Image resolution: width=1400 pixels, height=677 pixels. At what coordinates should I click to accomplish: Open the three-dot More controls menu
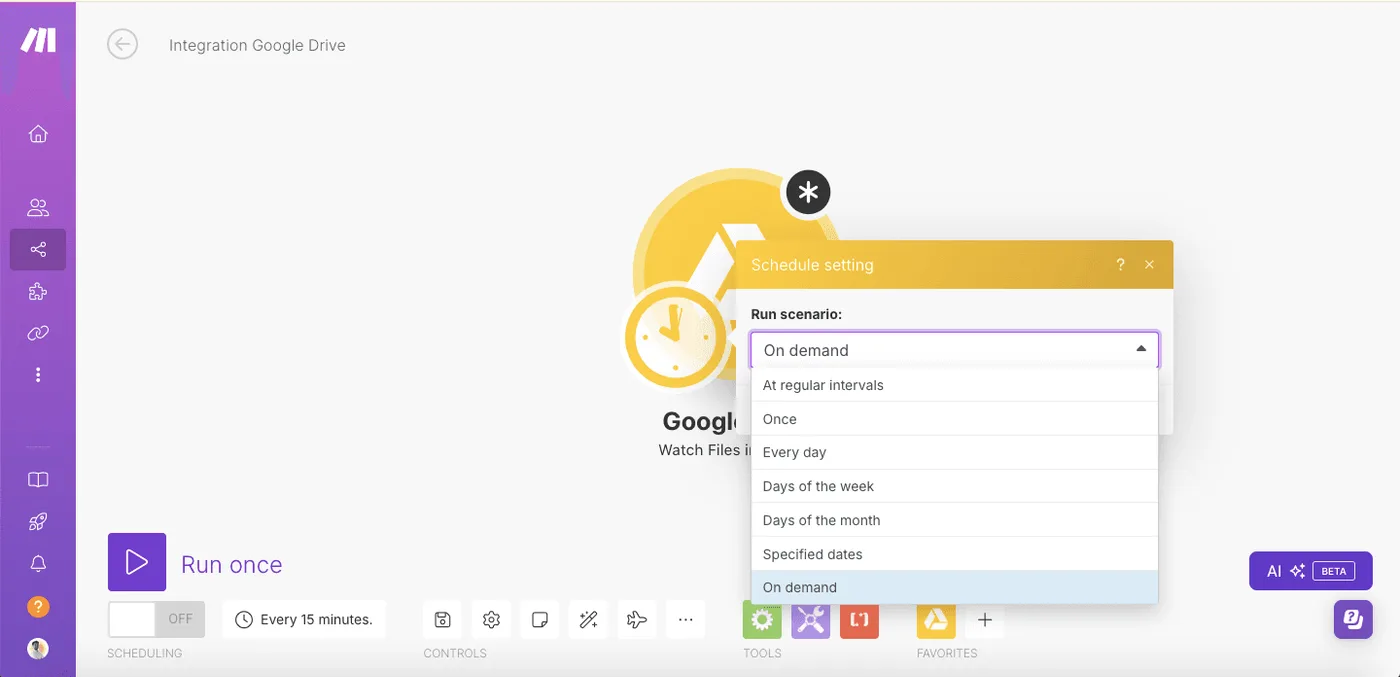(x=686, y=620)
